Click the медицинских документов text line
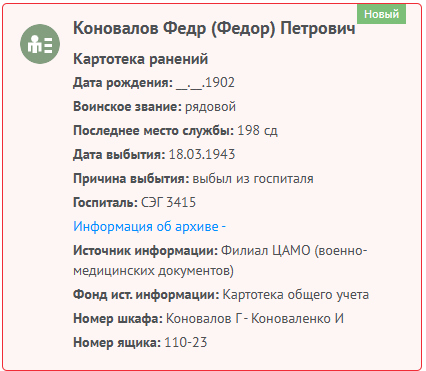426x371 pixels. click(153, 270)
